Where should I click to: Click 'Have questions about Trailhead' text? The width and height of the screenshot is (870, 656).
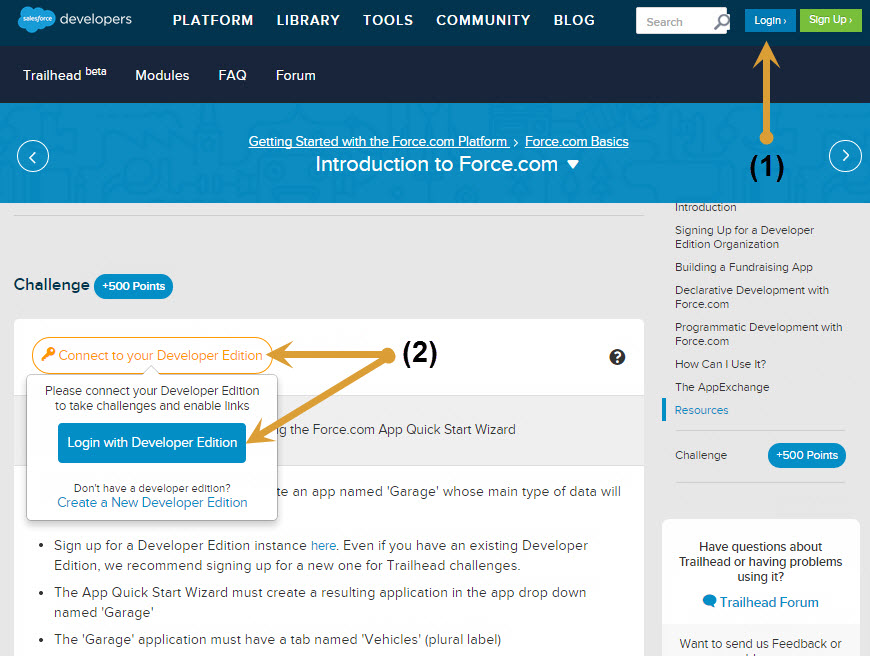pyautogui.click(x=761, y=562)
